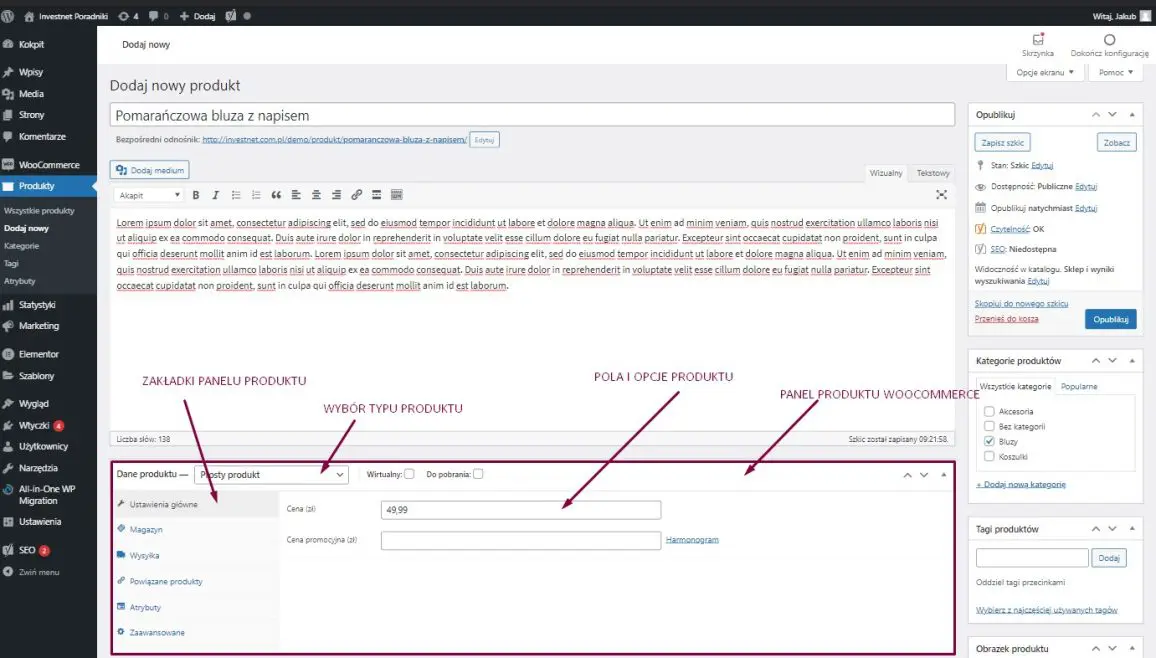Click the Cena price input field
Image resolution: width=1156 pixels, height=658 pixels.
[x=520, y=509]
